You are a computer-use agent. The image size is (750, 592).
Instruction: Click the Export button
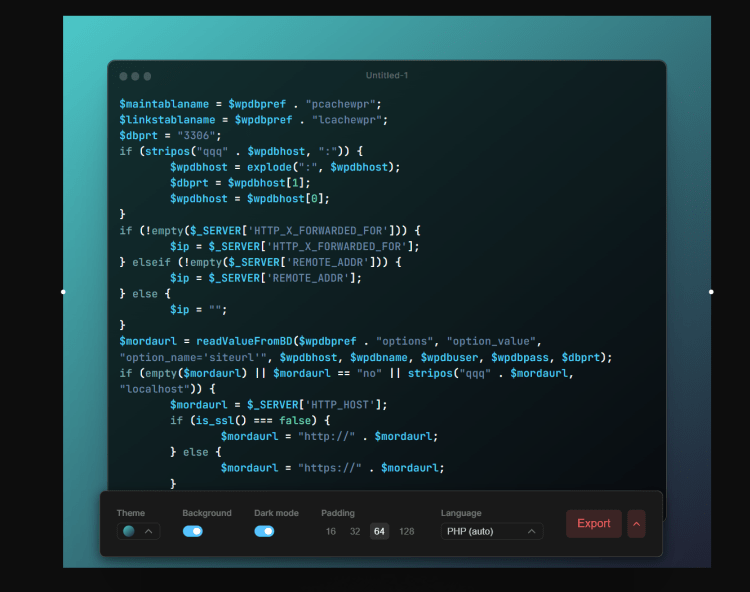[x=594, y=524]
